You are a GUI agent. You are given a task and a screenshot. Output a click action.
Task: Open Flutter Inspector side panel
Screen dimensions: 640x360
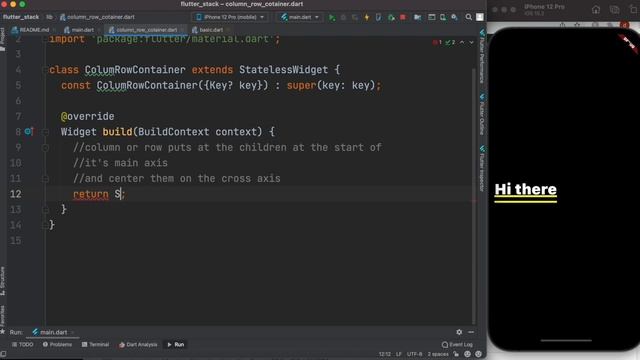click(x=482, y=168)
